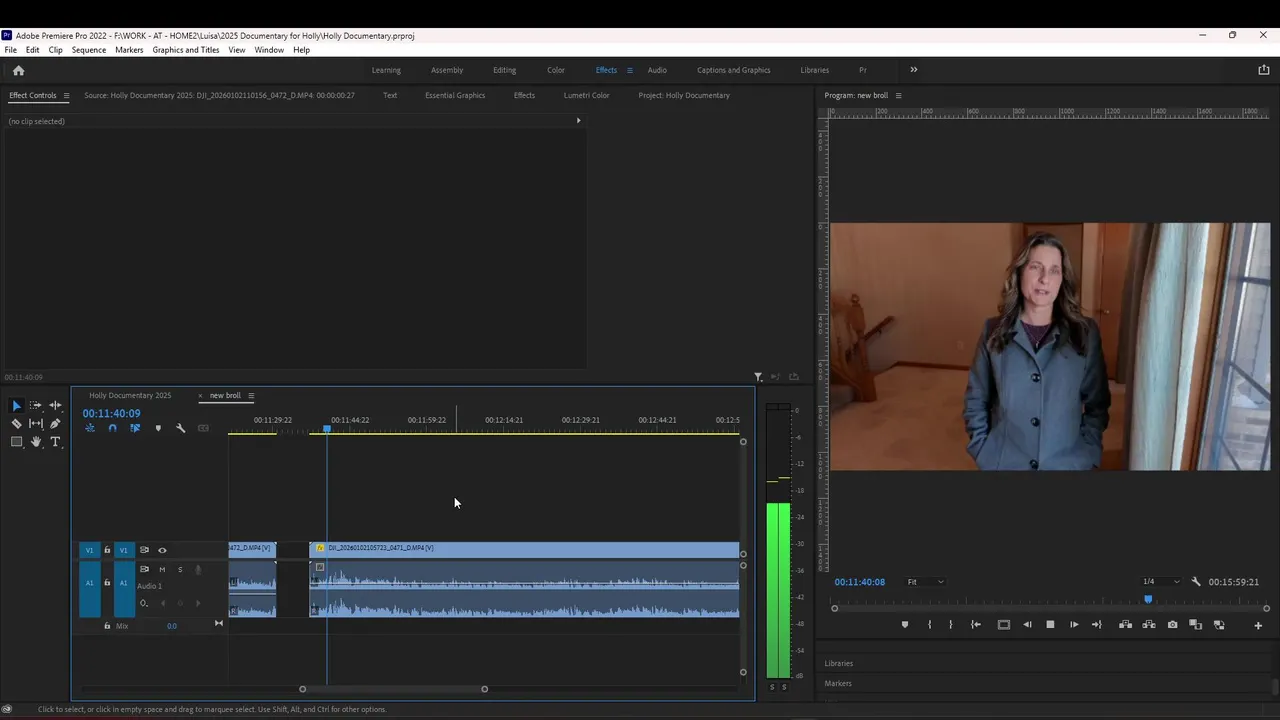The image size is (1280, 720).
Task: Toggle snap in timeline magnet icon
Action: tap(112, 428)
